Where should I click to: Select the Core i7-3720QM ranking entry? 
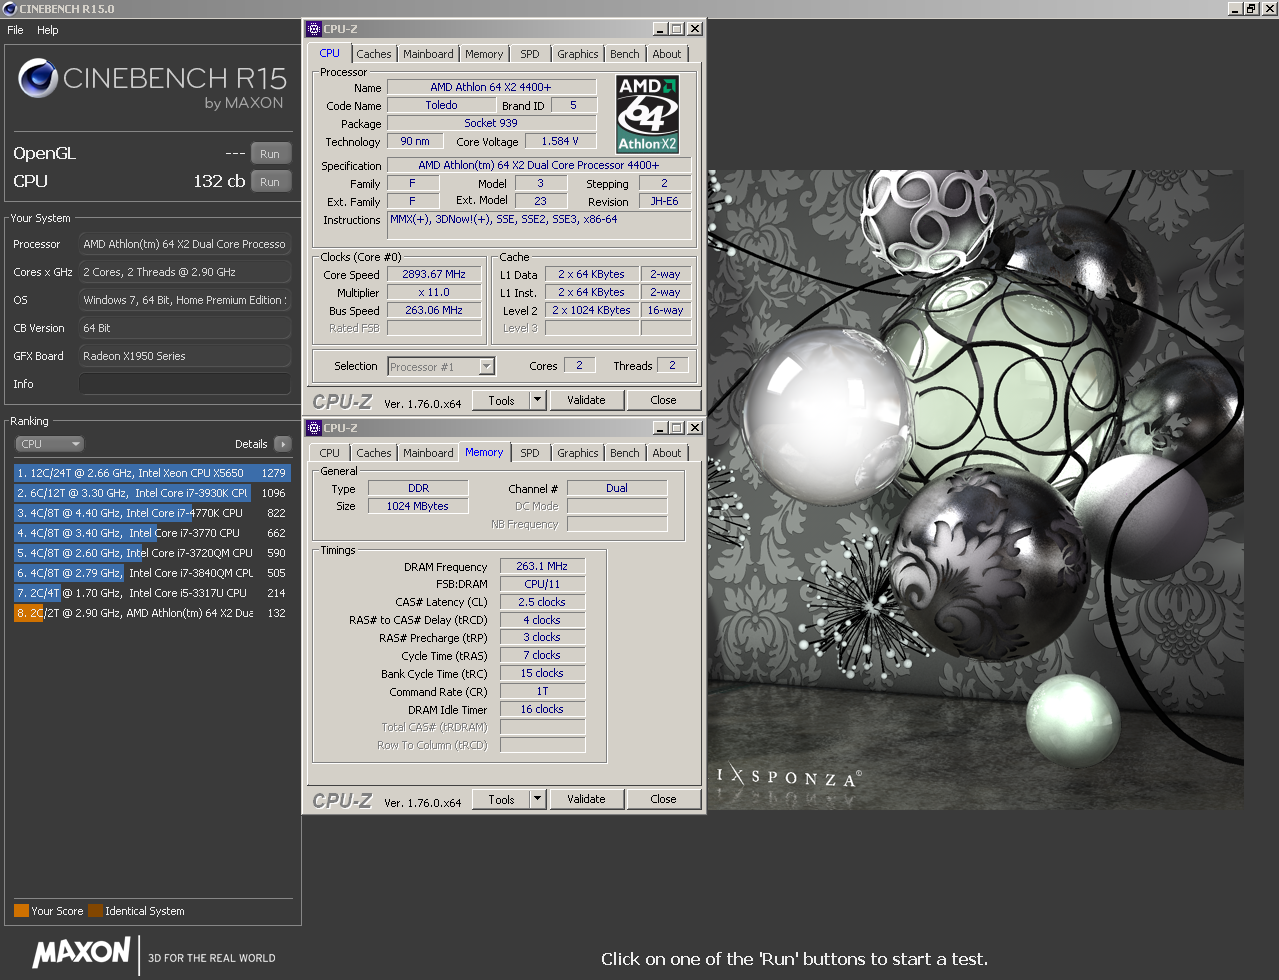[152, 553]
